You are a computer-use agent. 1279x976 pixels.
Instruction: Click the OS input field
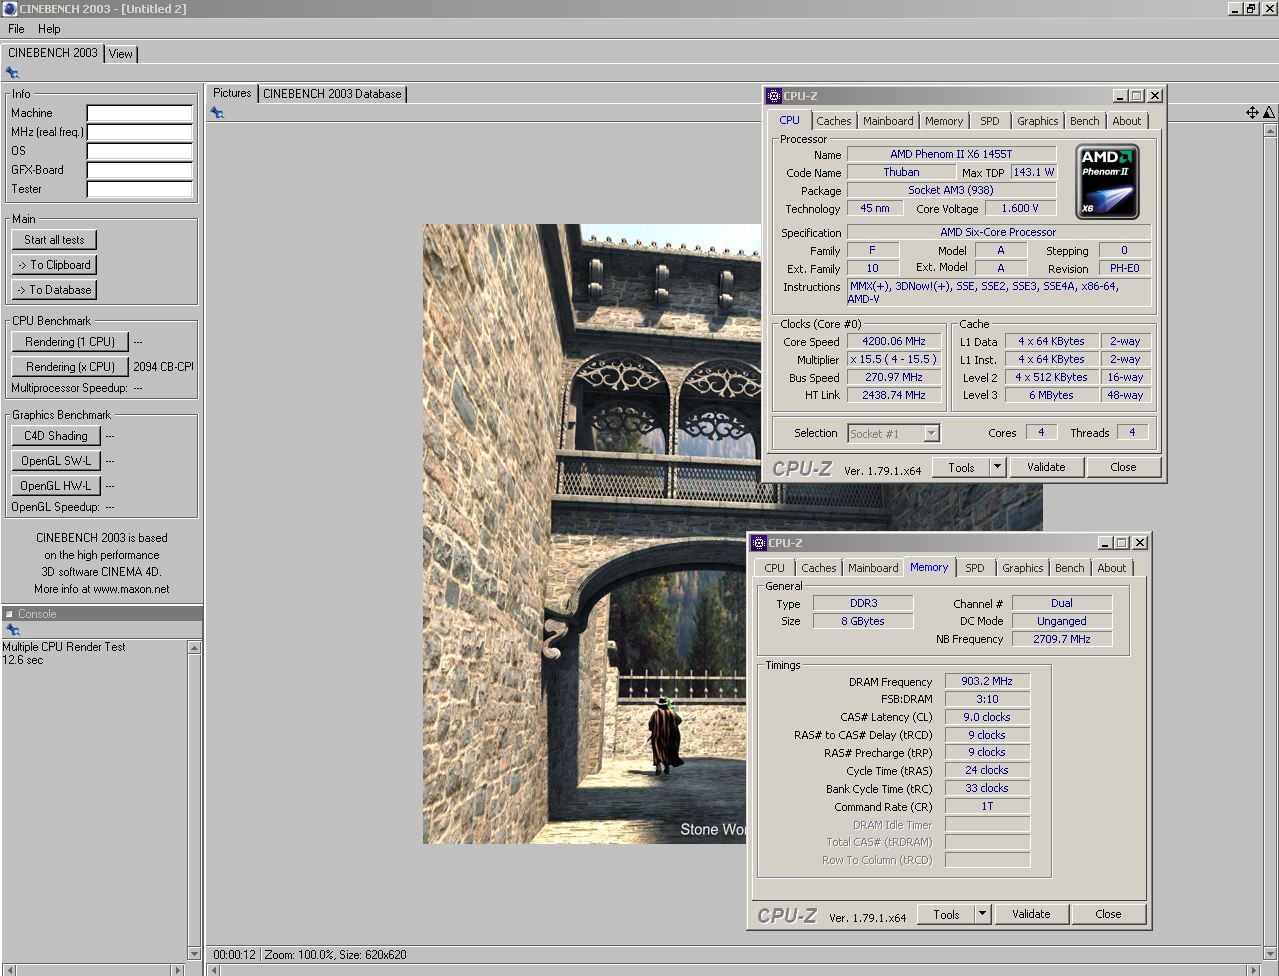click(x=139, y=151)
